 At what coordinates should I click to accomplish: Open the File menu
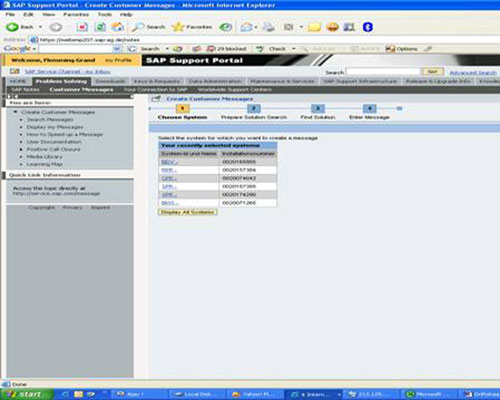coord(10,14)
